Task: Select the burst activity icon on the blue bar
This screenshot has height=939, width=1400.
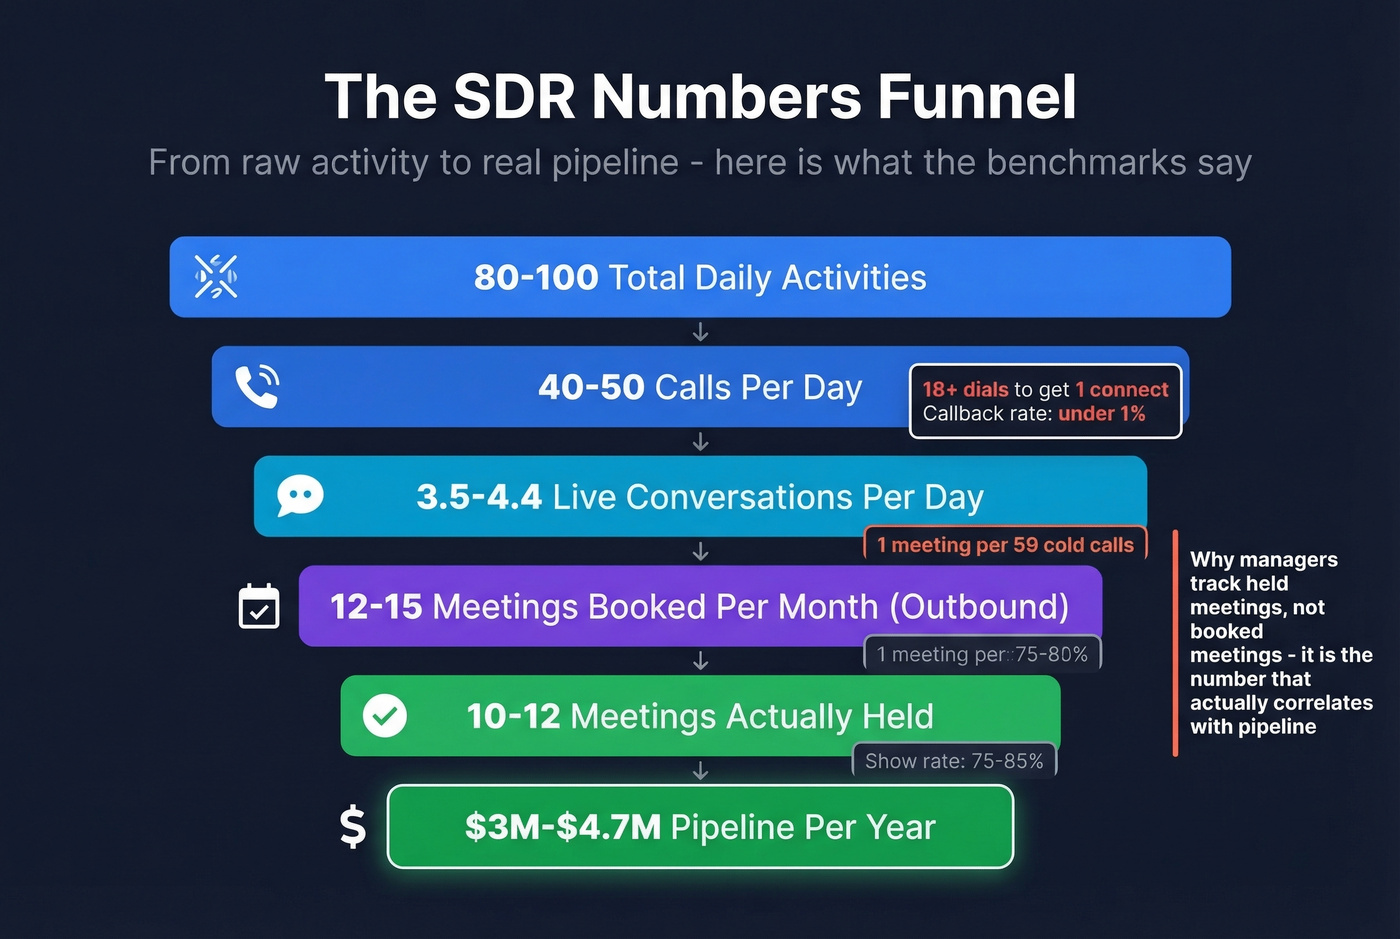Action: point(216,277)
